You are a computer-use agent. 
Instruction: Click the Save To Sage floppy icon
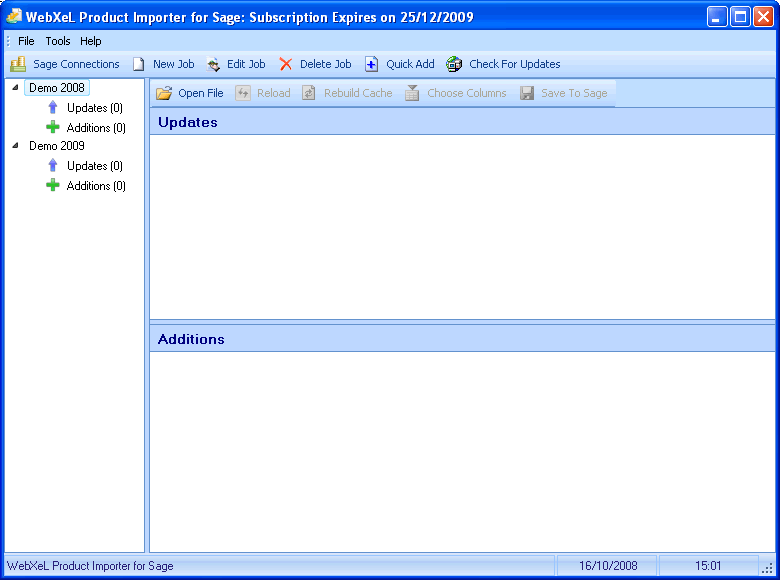point(527,93)
